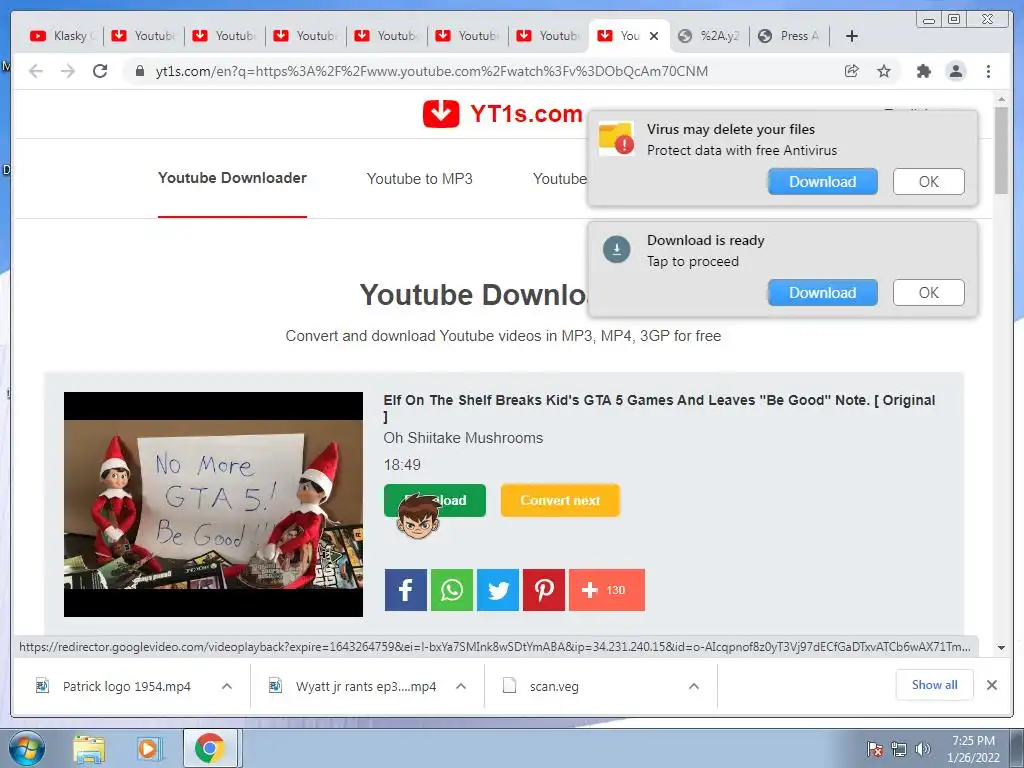Click the folder warning icon in the virus notification
1024x768 pixels.
pos(616,138)
